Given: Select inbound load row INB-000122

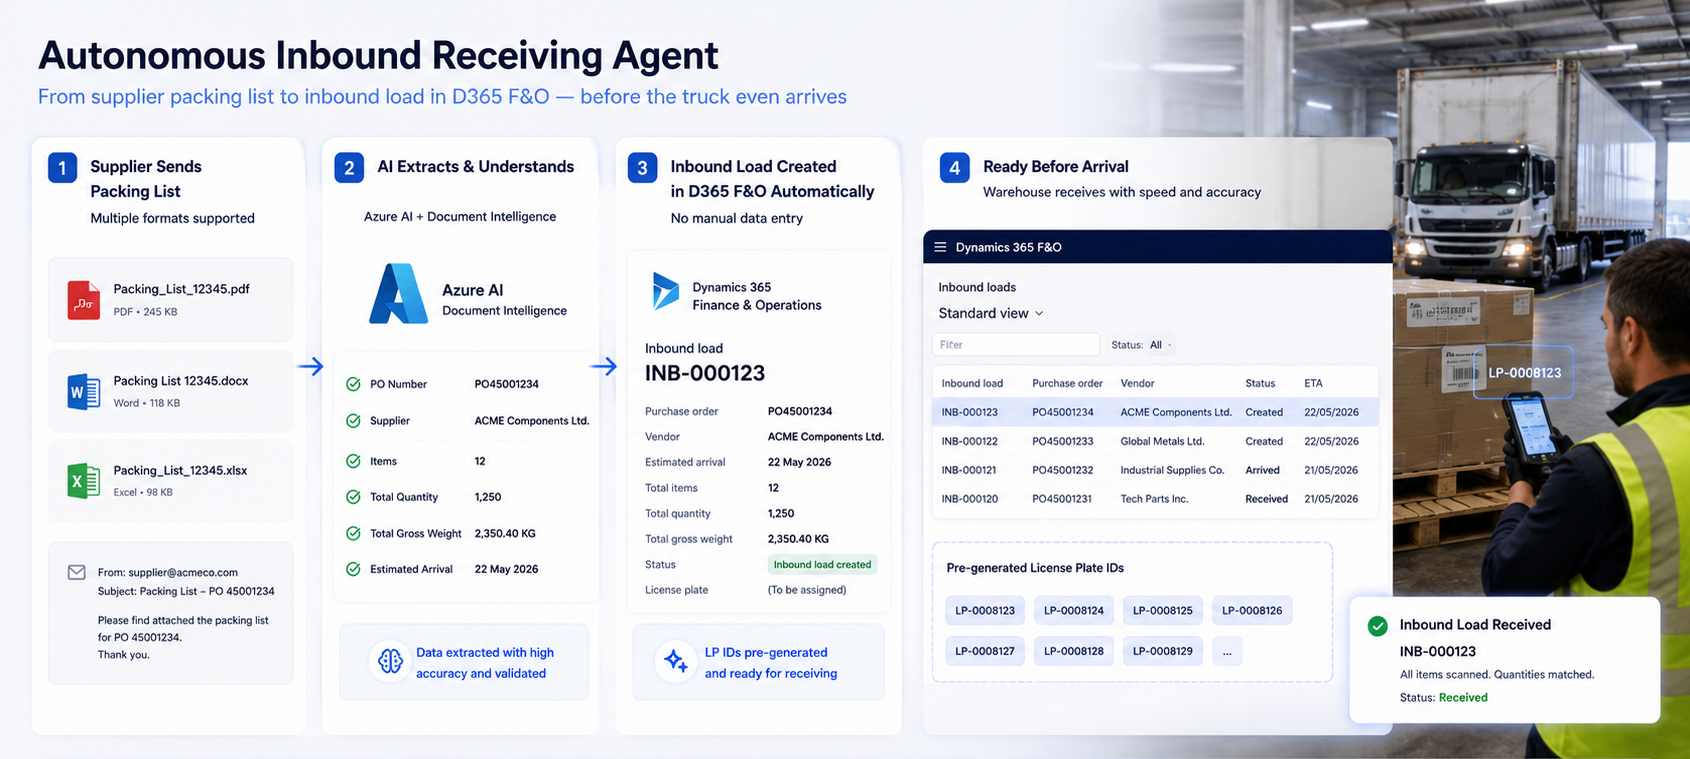Looking at the screenshot, I should click(x=1155, y=441).
